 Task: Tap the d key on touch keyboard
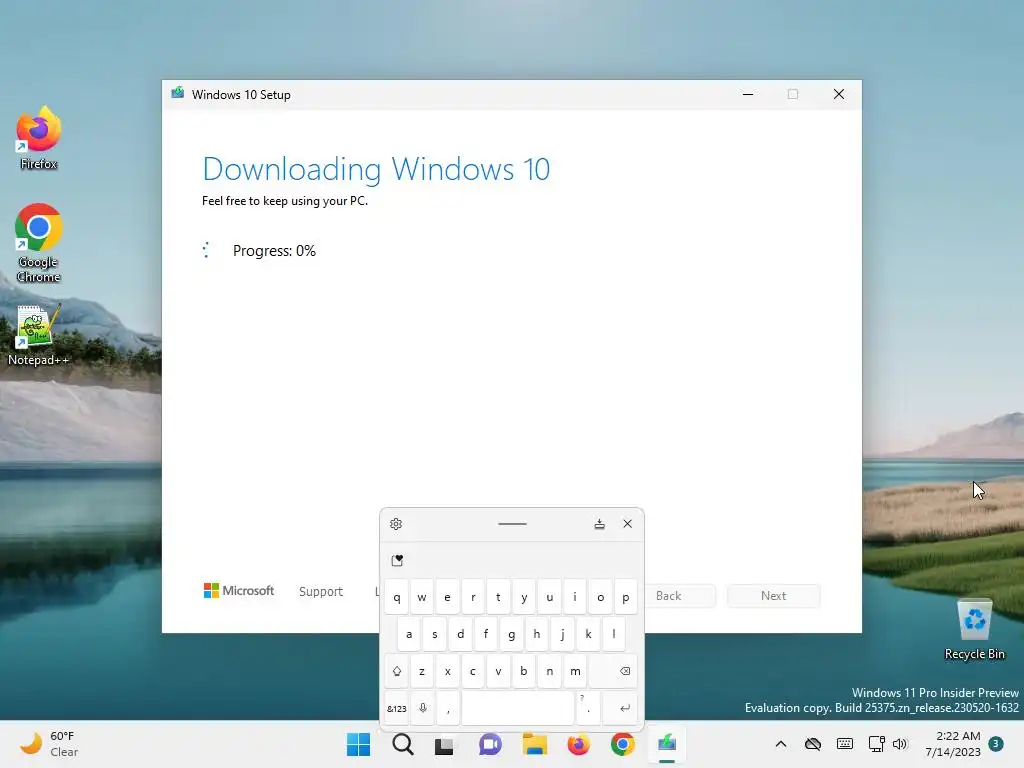coord(460,633)
